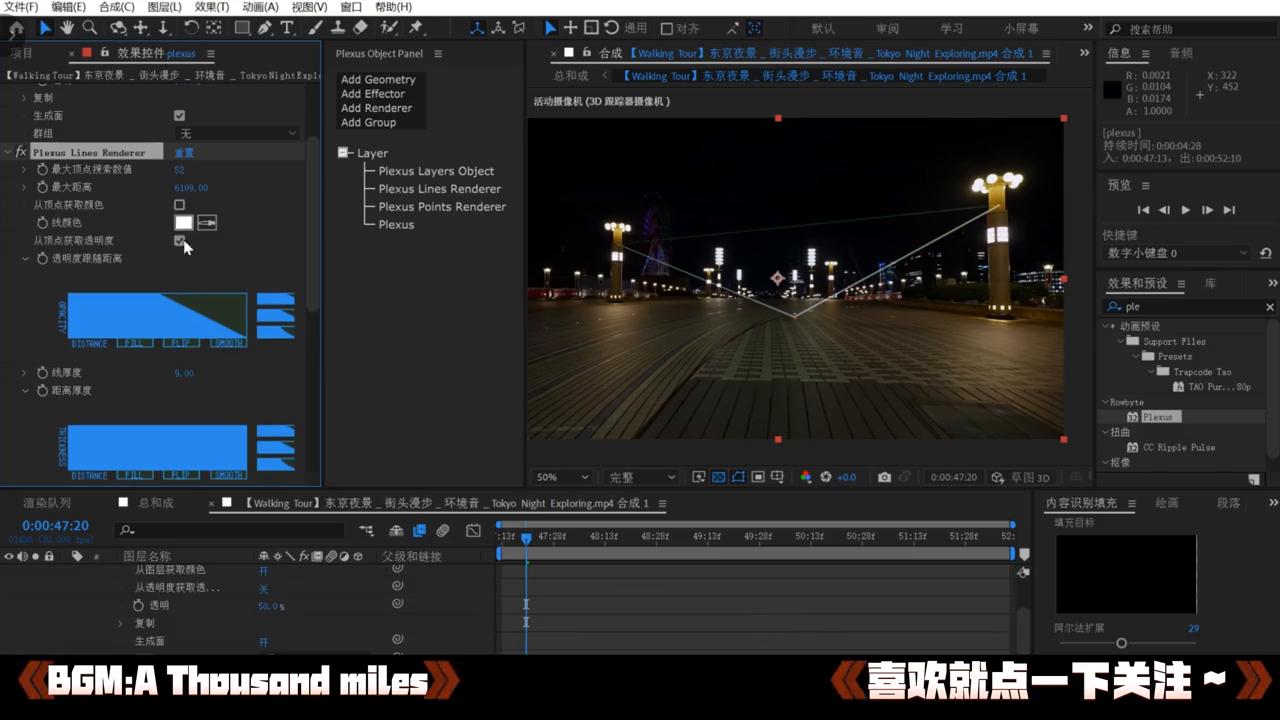The height and width of the screenshot is (720, 1280).
Task: Select the Zoom magnifier tool
Action: [x=90, y=28]
